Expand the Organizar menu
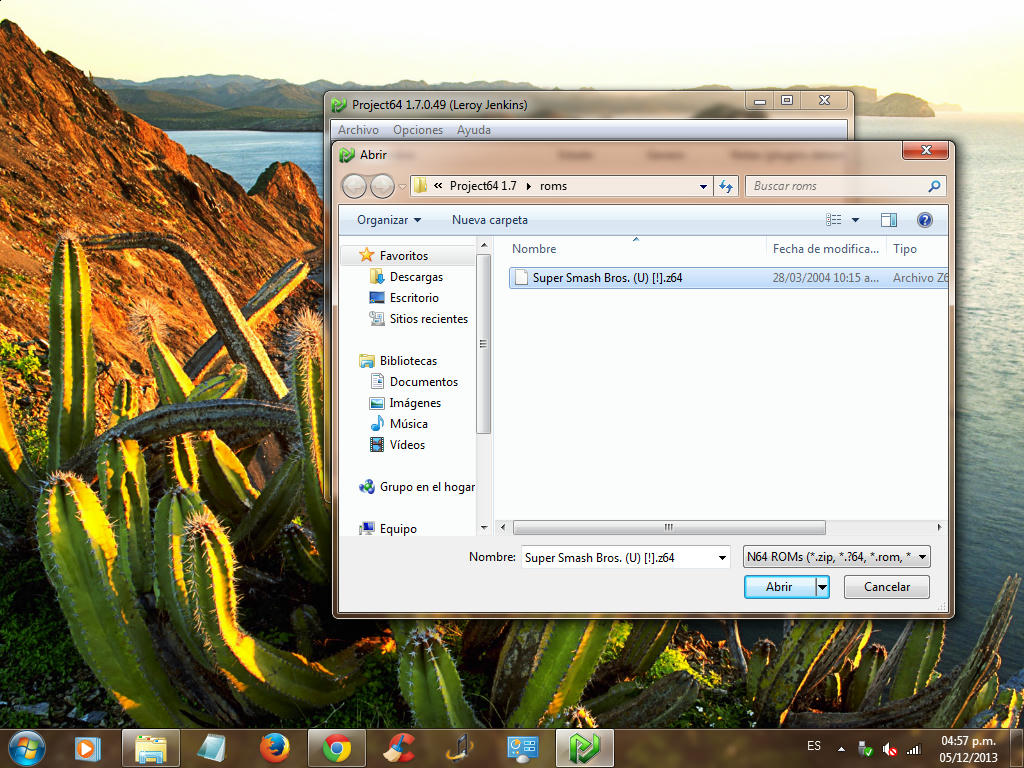1024x768 pixels. (x=389, y=220)
